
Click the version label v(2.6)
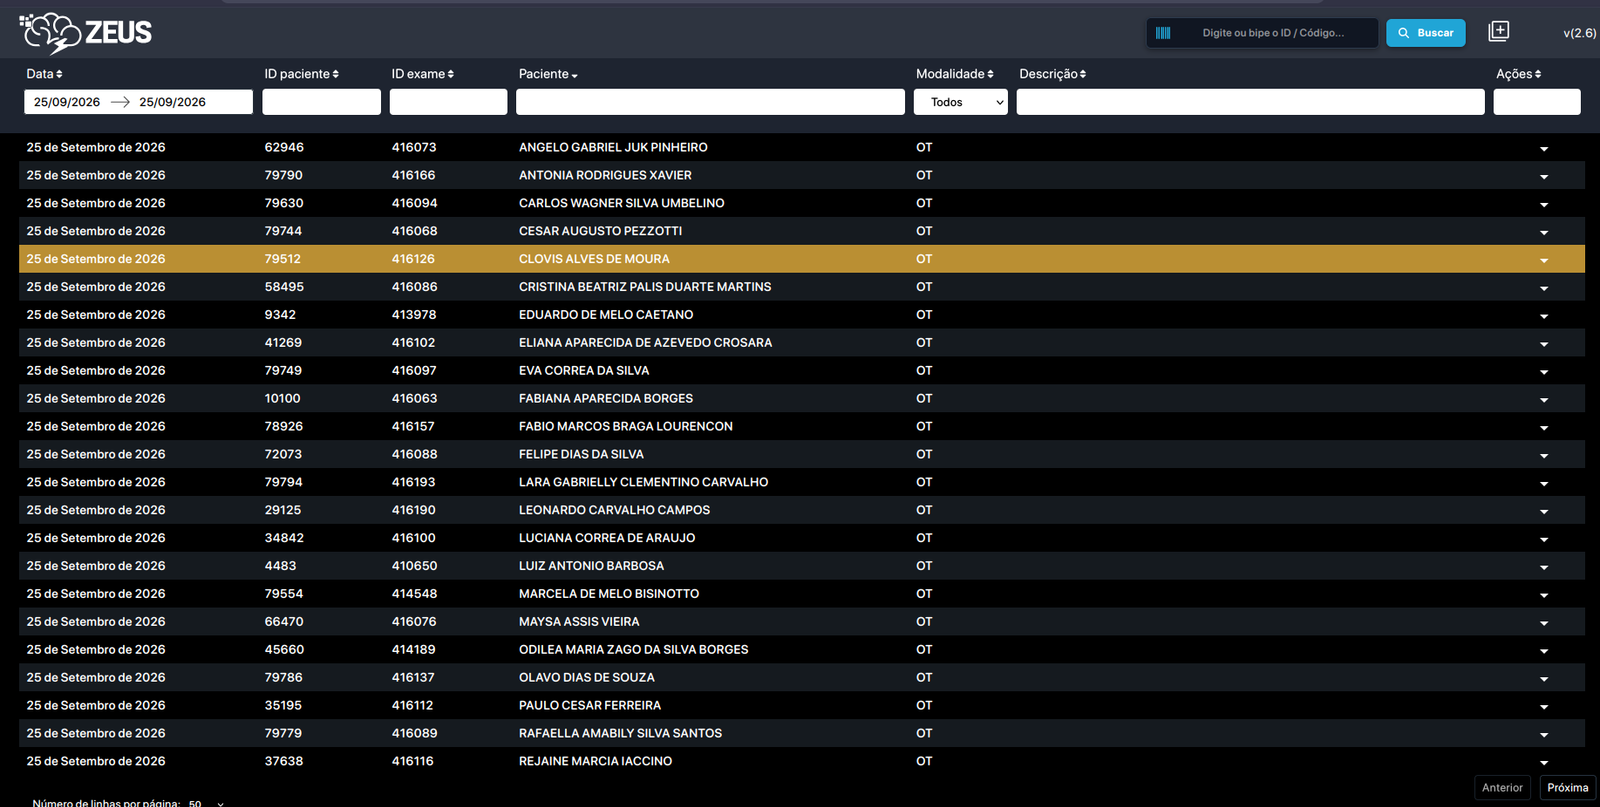point(1579,33)
